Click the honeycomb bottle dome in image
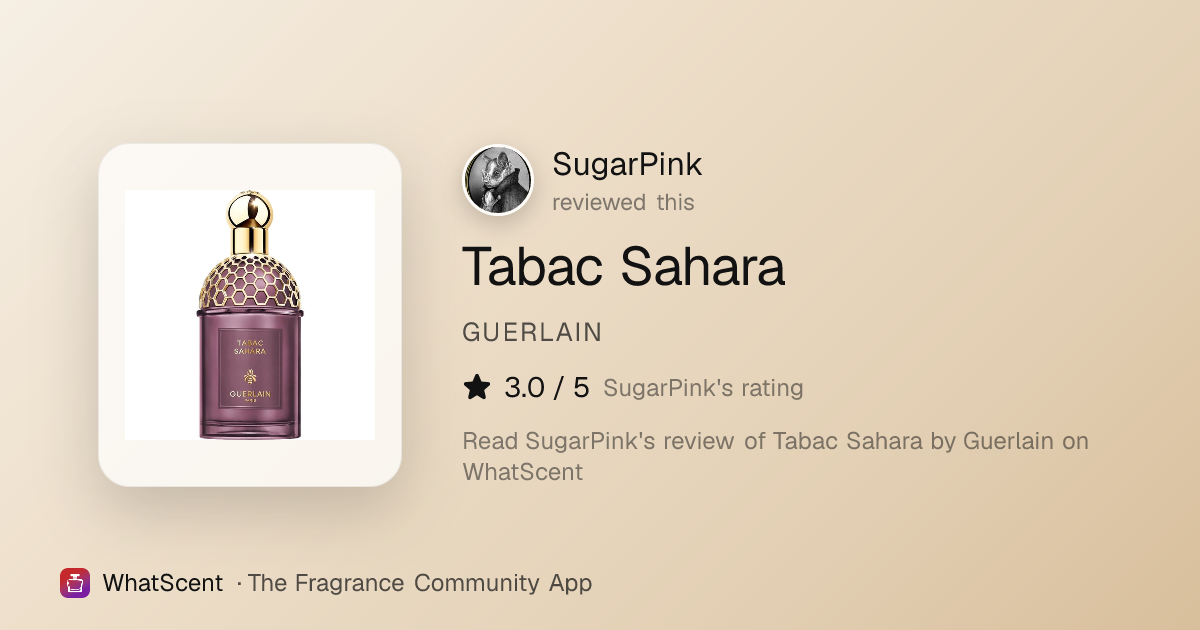This screenshot has height=630, width=1200. coord(250,280)
